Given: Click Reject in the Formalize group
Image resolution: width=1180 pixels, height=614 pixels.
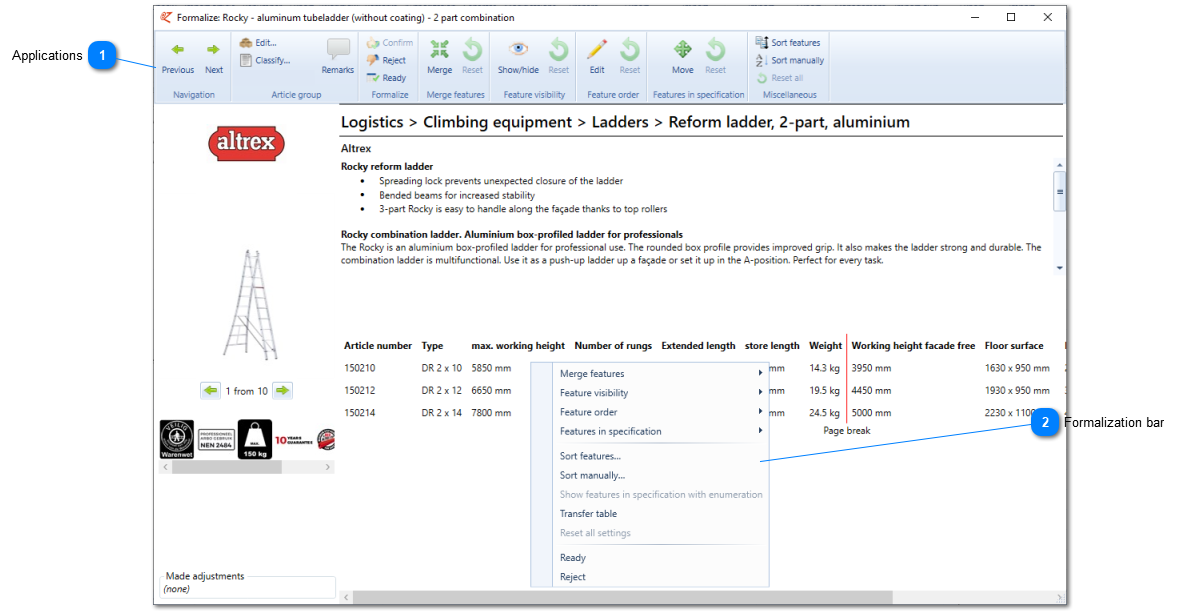Looking at the screenshot, I should pos(386,60).
